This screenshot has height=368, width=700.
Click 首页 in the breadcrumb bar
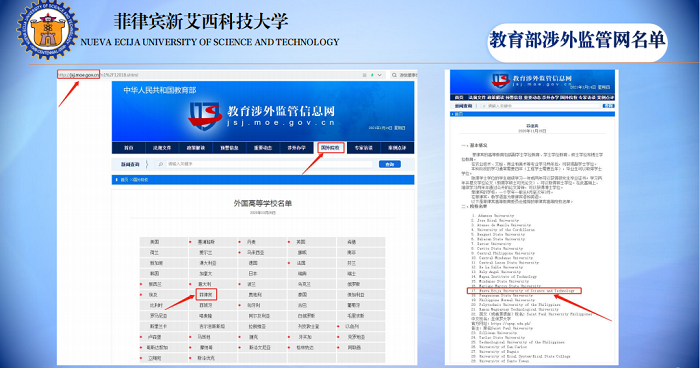[124, 180]
